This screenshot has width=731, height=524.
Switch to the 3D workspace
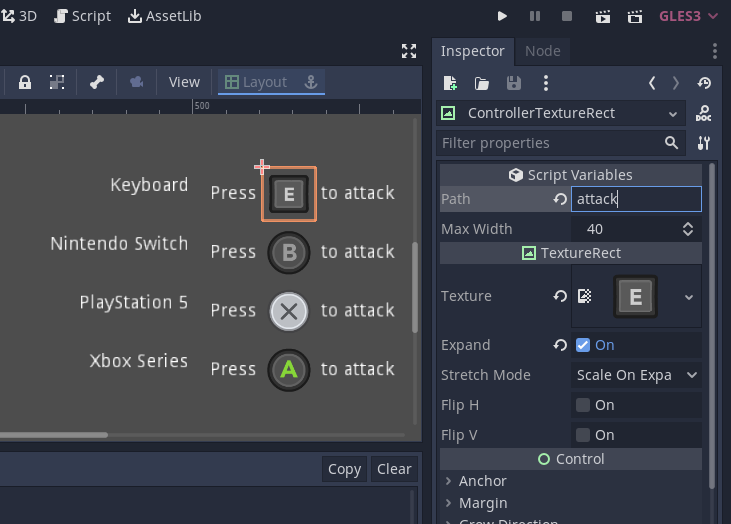tap(19, 16)
